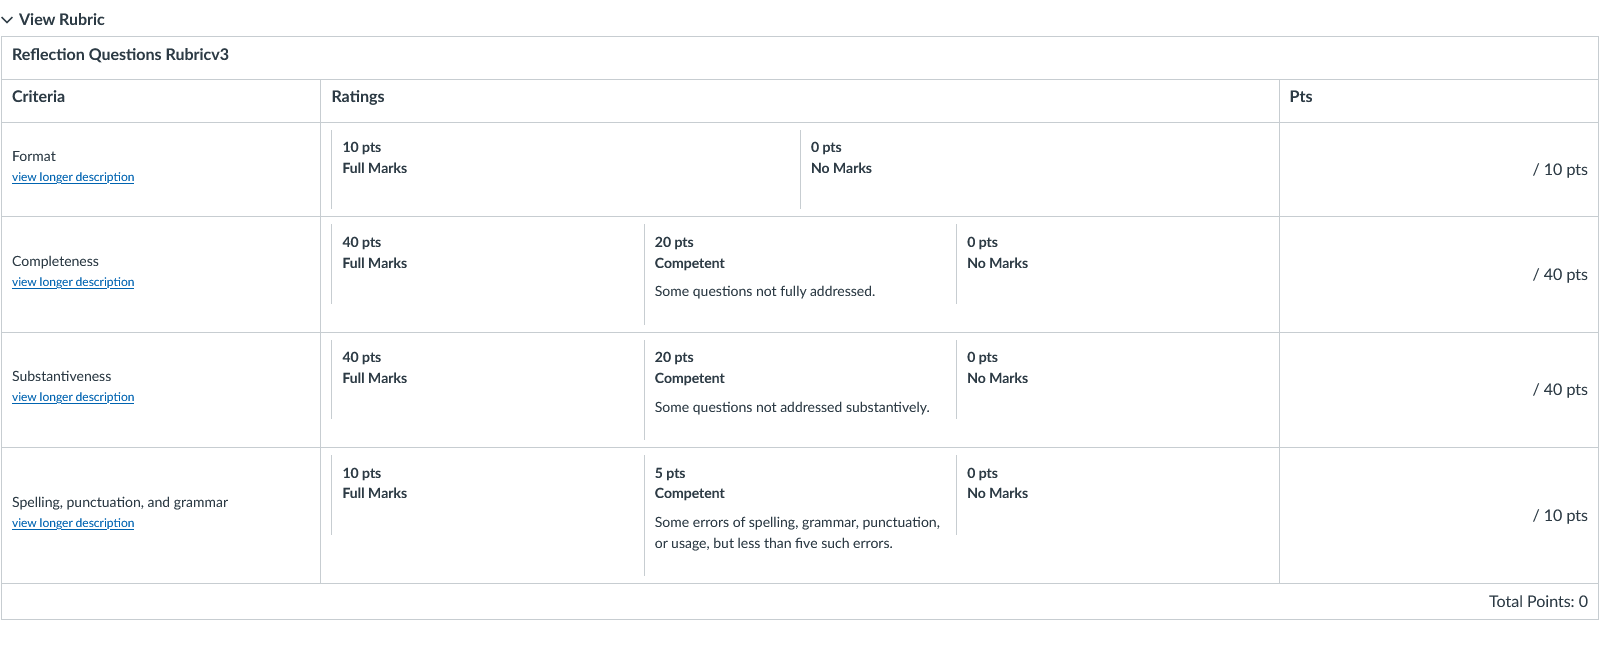
Task: Open Completeness view longer description link
Action: pyautogui.click(x=73, y=282)
